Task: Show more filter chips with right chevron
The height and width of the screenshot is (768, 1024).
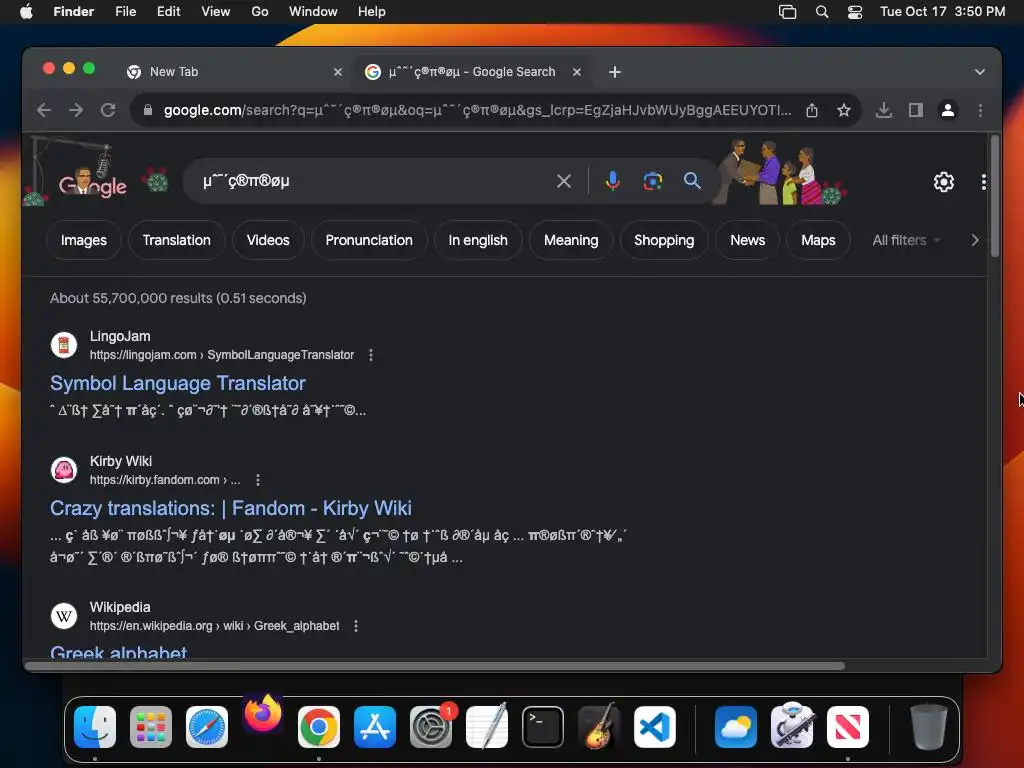Action: 975,240
